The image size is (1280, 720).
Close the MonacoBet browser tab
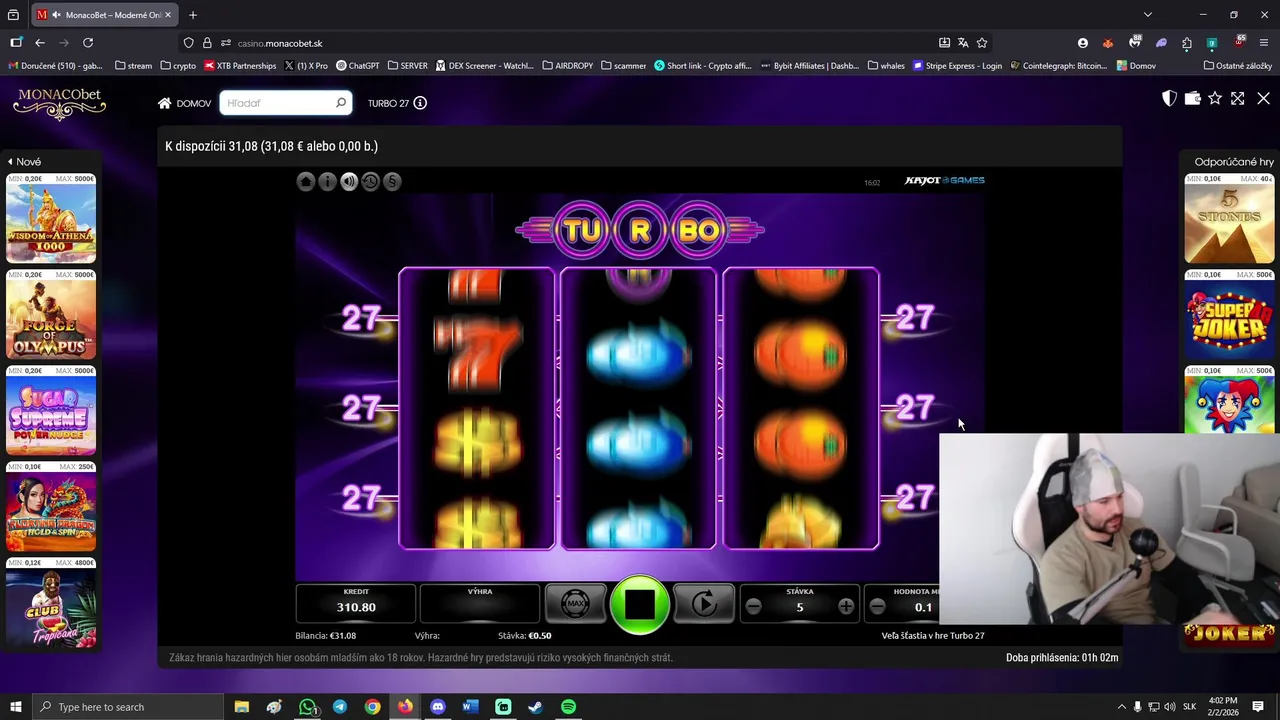pyautogui.click(x=168, y=15)
